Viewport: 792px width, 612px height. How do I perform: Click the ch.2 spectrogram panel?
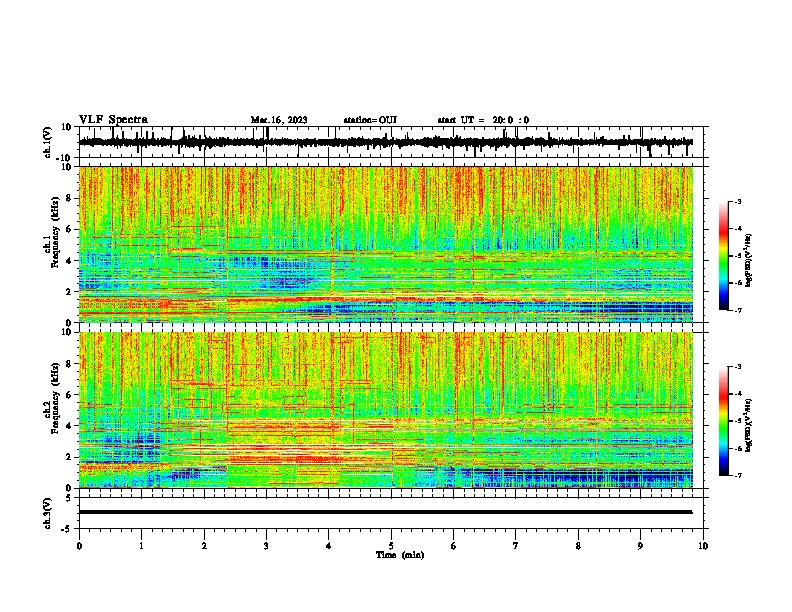coord(386,410)
